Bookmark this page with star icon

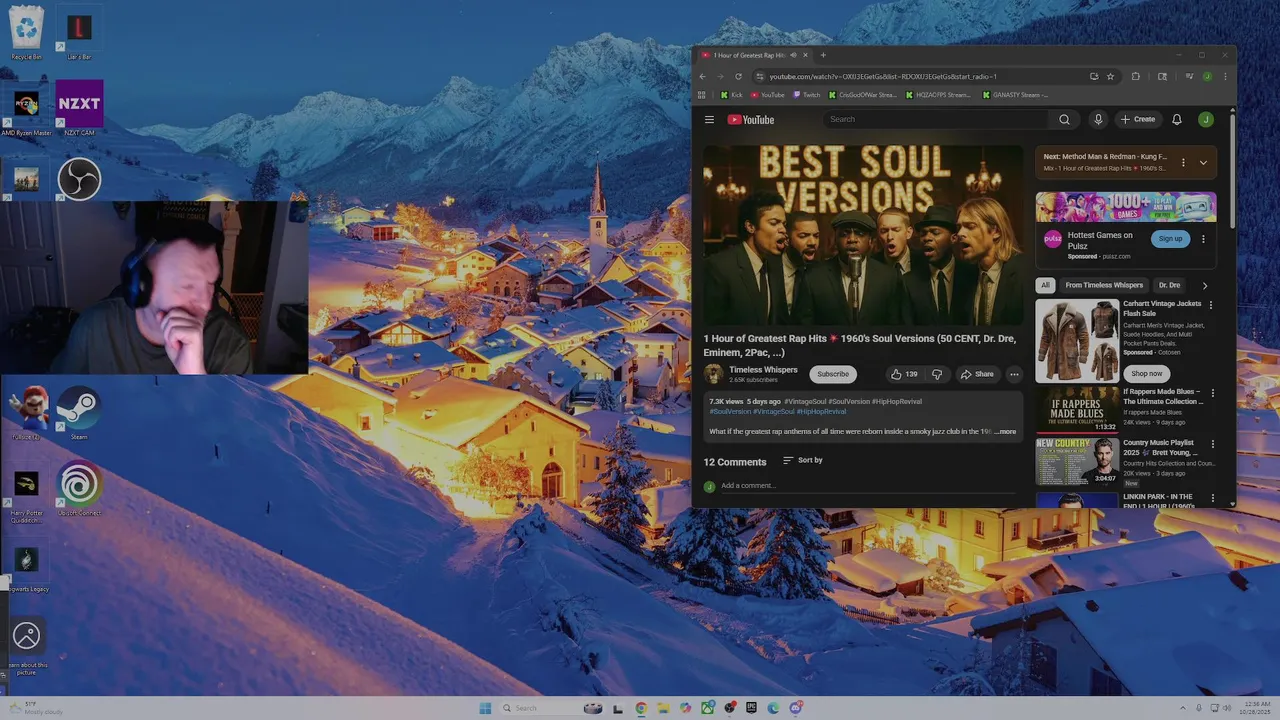click(x=1110, y=76)
